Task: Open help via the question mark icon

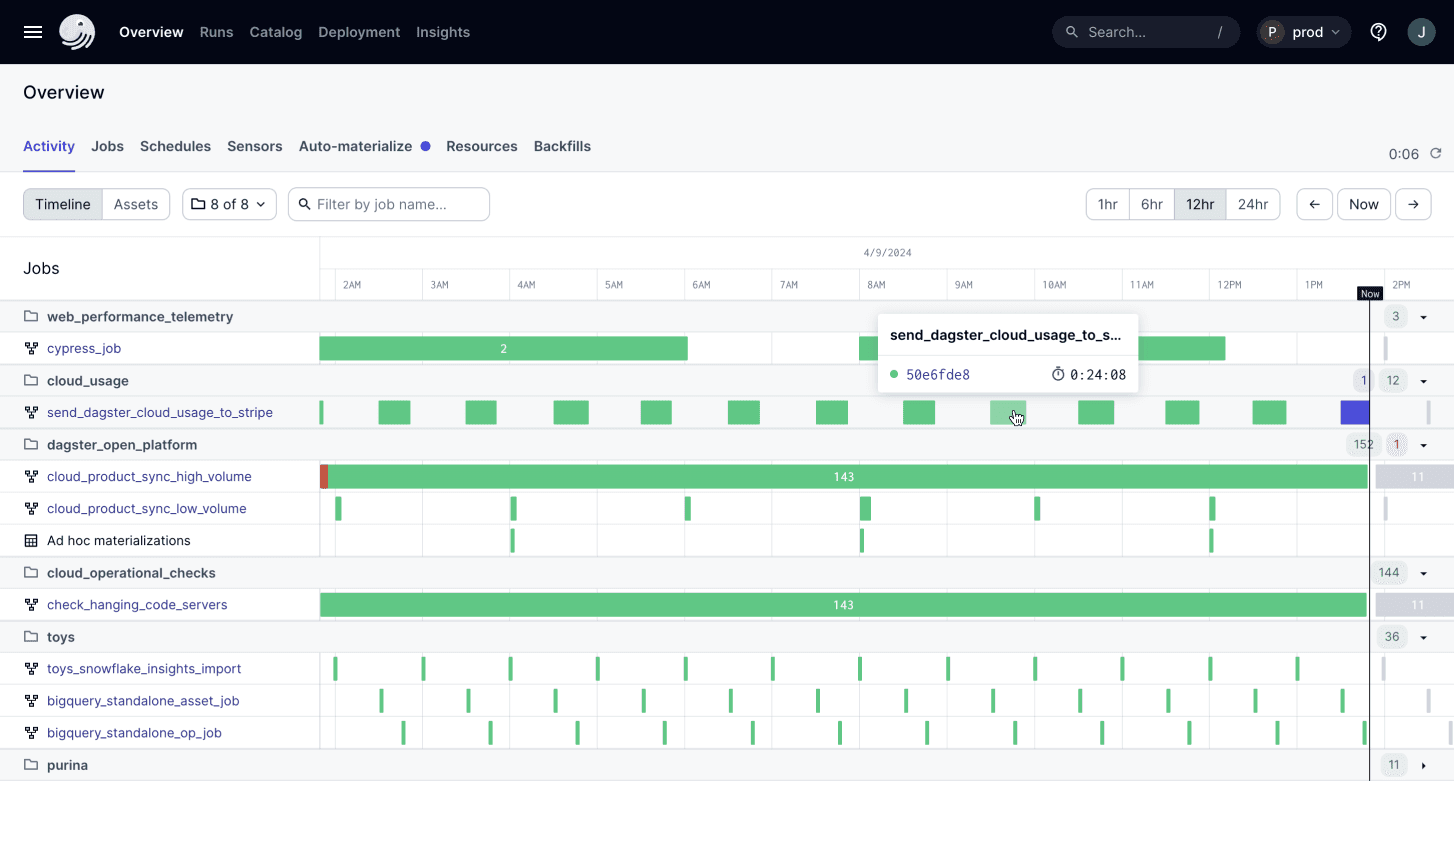Action: tap(1378, 31)
